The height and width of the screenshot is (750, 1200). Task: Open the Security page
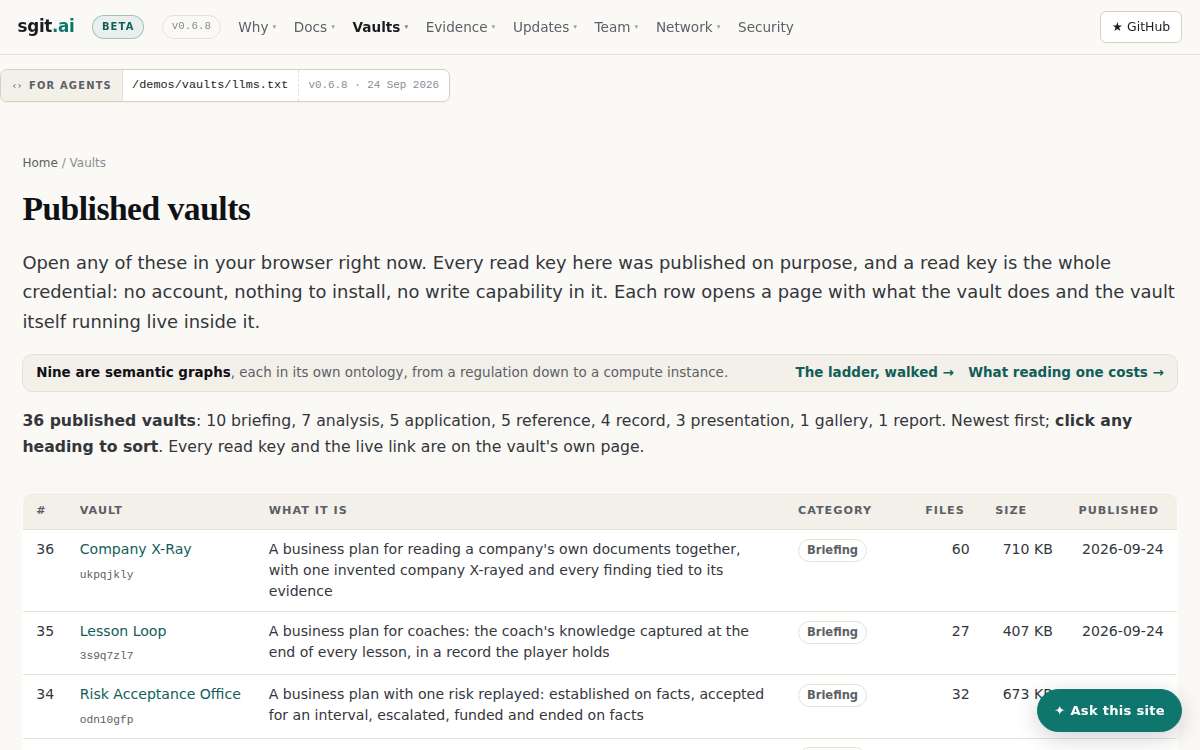point(765,27)
